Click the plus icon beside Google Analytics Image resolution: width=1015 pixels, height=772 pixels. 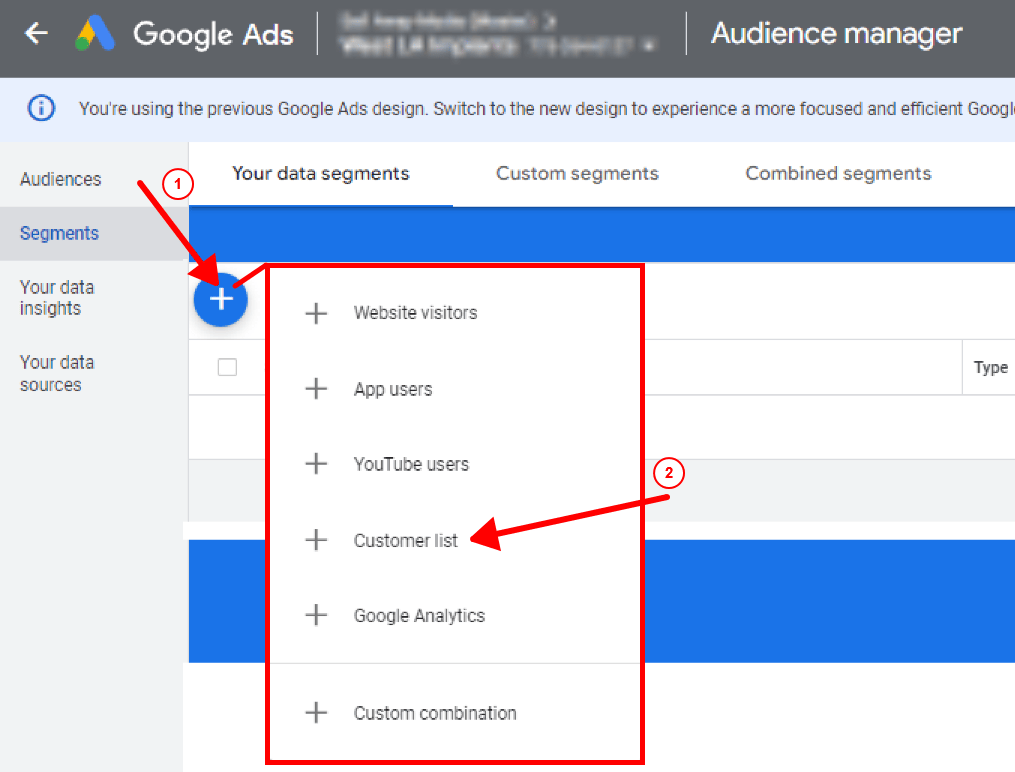coord(316,615)
